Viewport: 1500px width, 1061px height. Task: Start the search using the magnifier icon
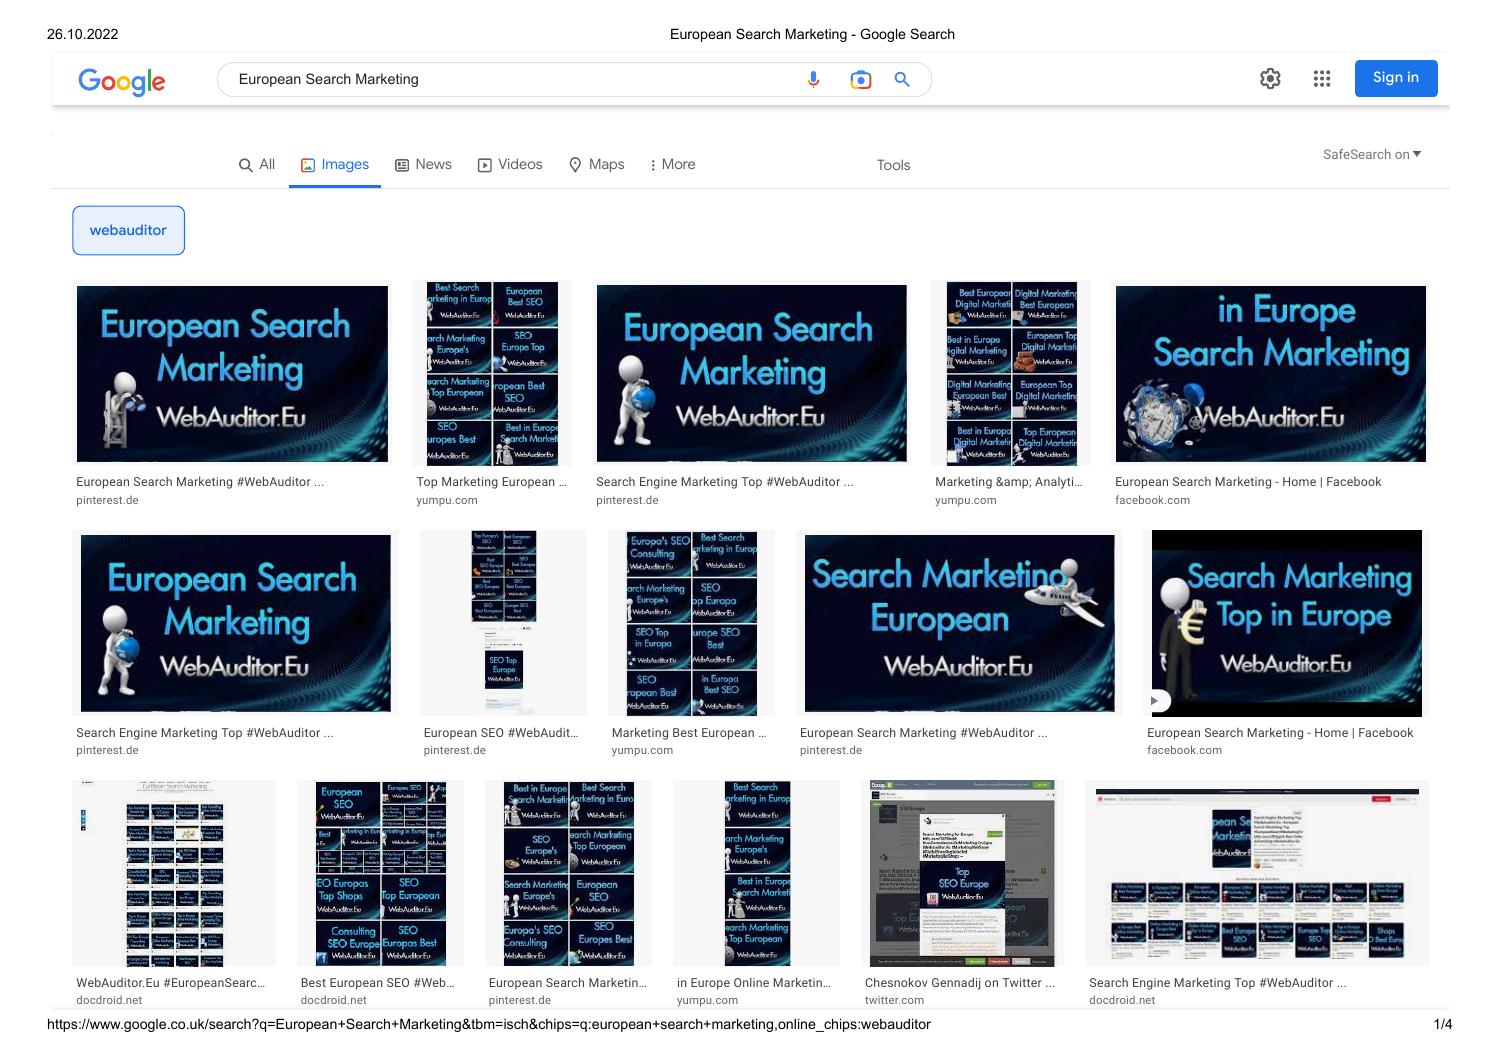(901, 79)
